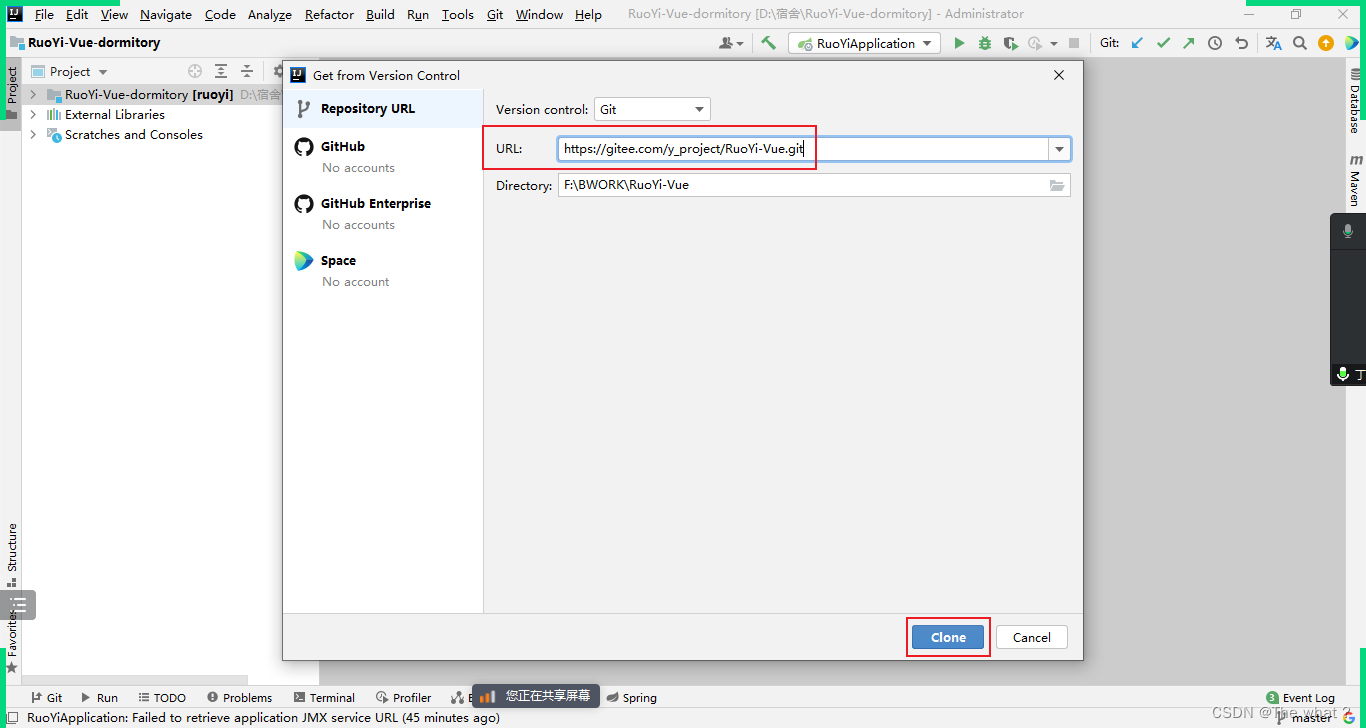Open the Database tool window
Screen dimensions: 1366x728
point(1355,101)
